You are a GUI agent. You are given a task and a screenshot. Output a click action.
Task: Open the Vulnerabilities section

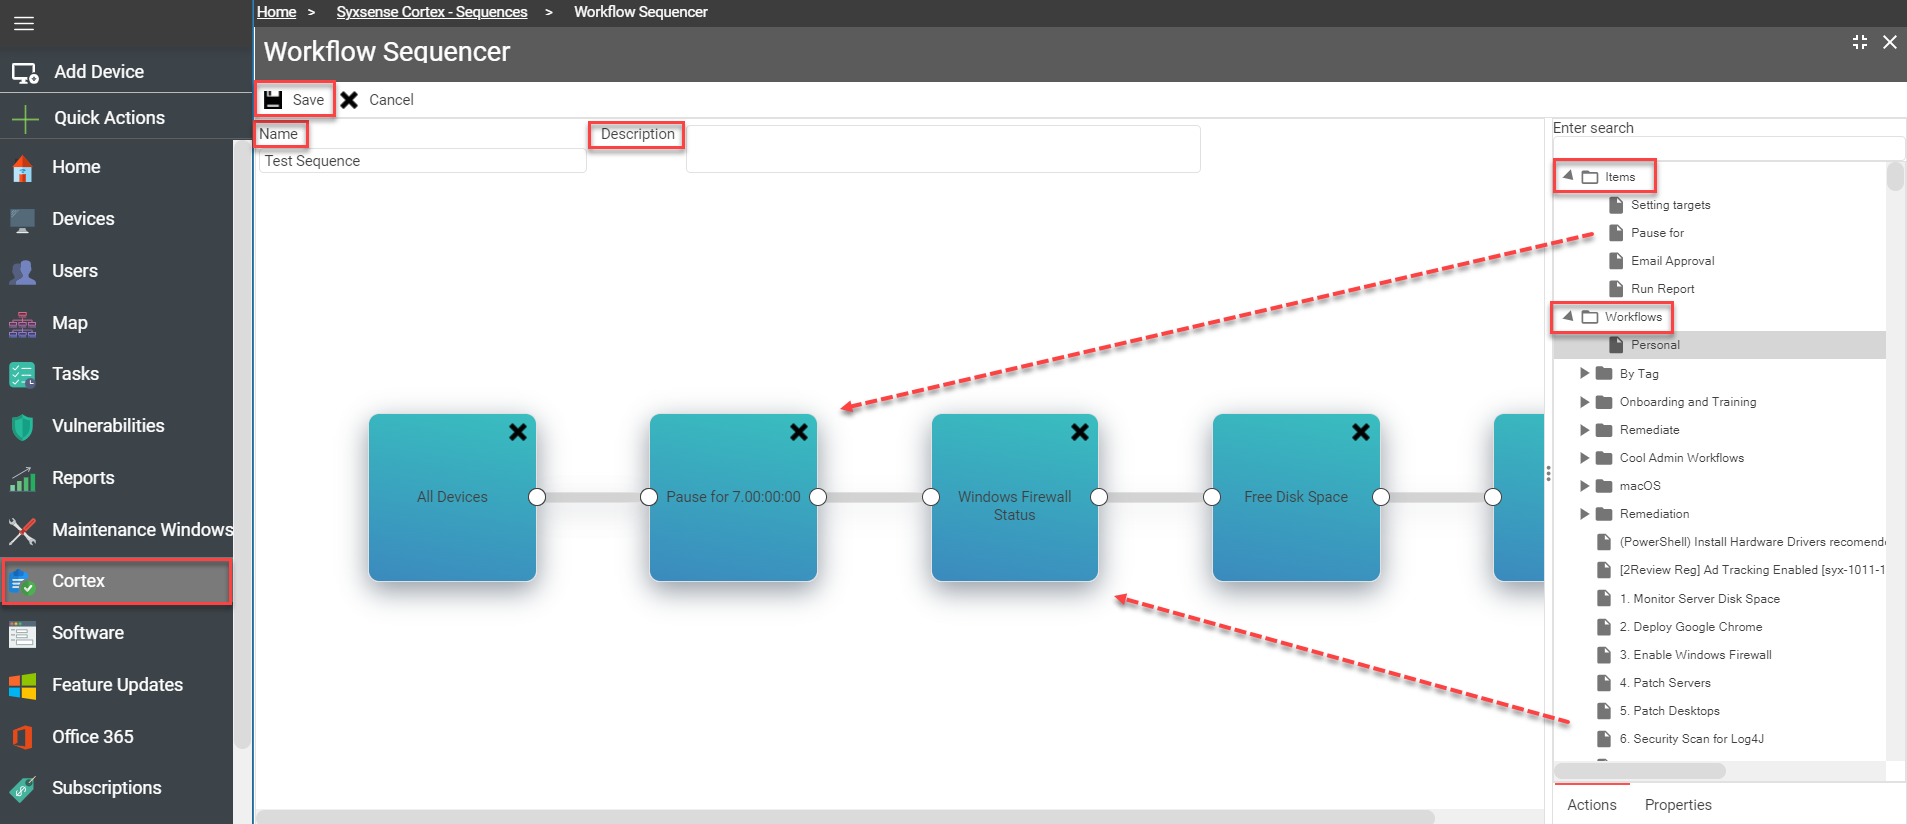(108, 426)
